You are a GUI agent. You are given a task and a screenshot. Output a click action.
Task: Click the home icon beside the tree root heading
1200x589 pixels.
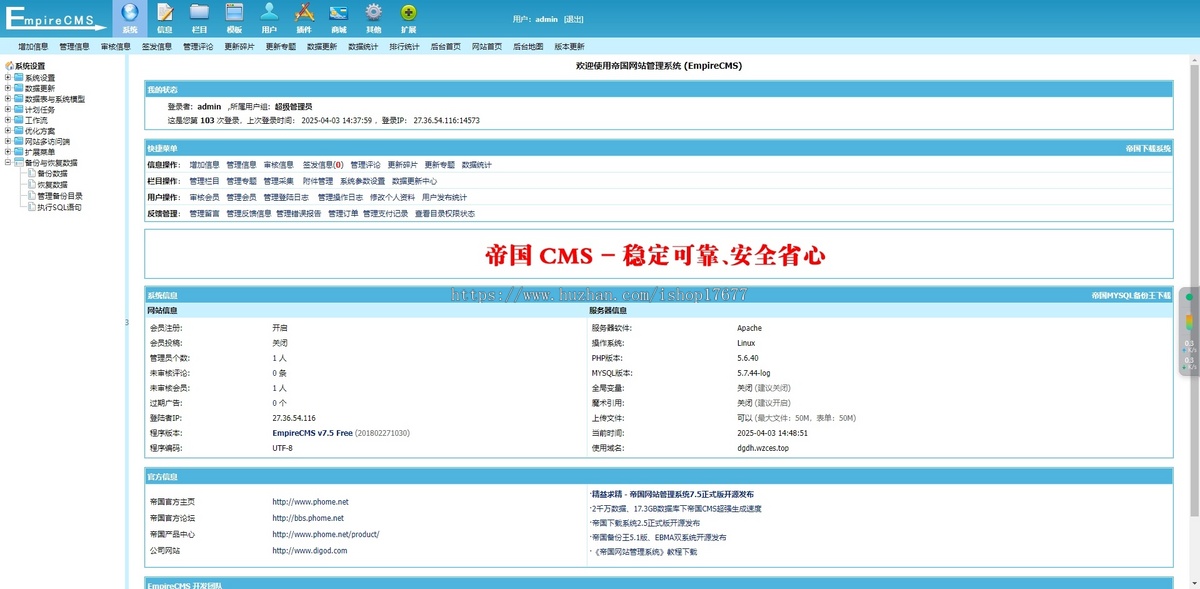coord(9,66)
